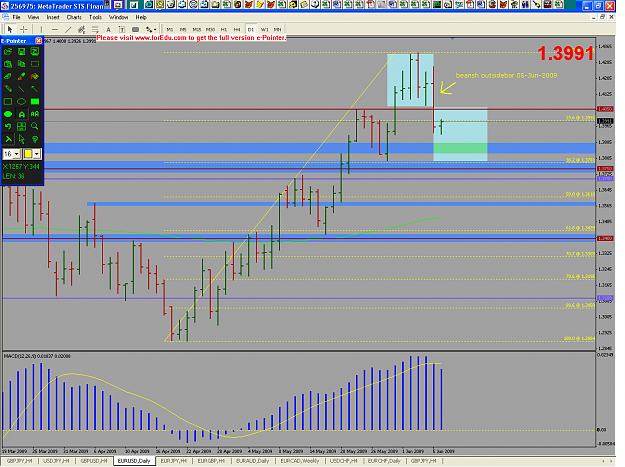Select the E-Pointer filled ellipse tool

(x=8, y=114)
